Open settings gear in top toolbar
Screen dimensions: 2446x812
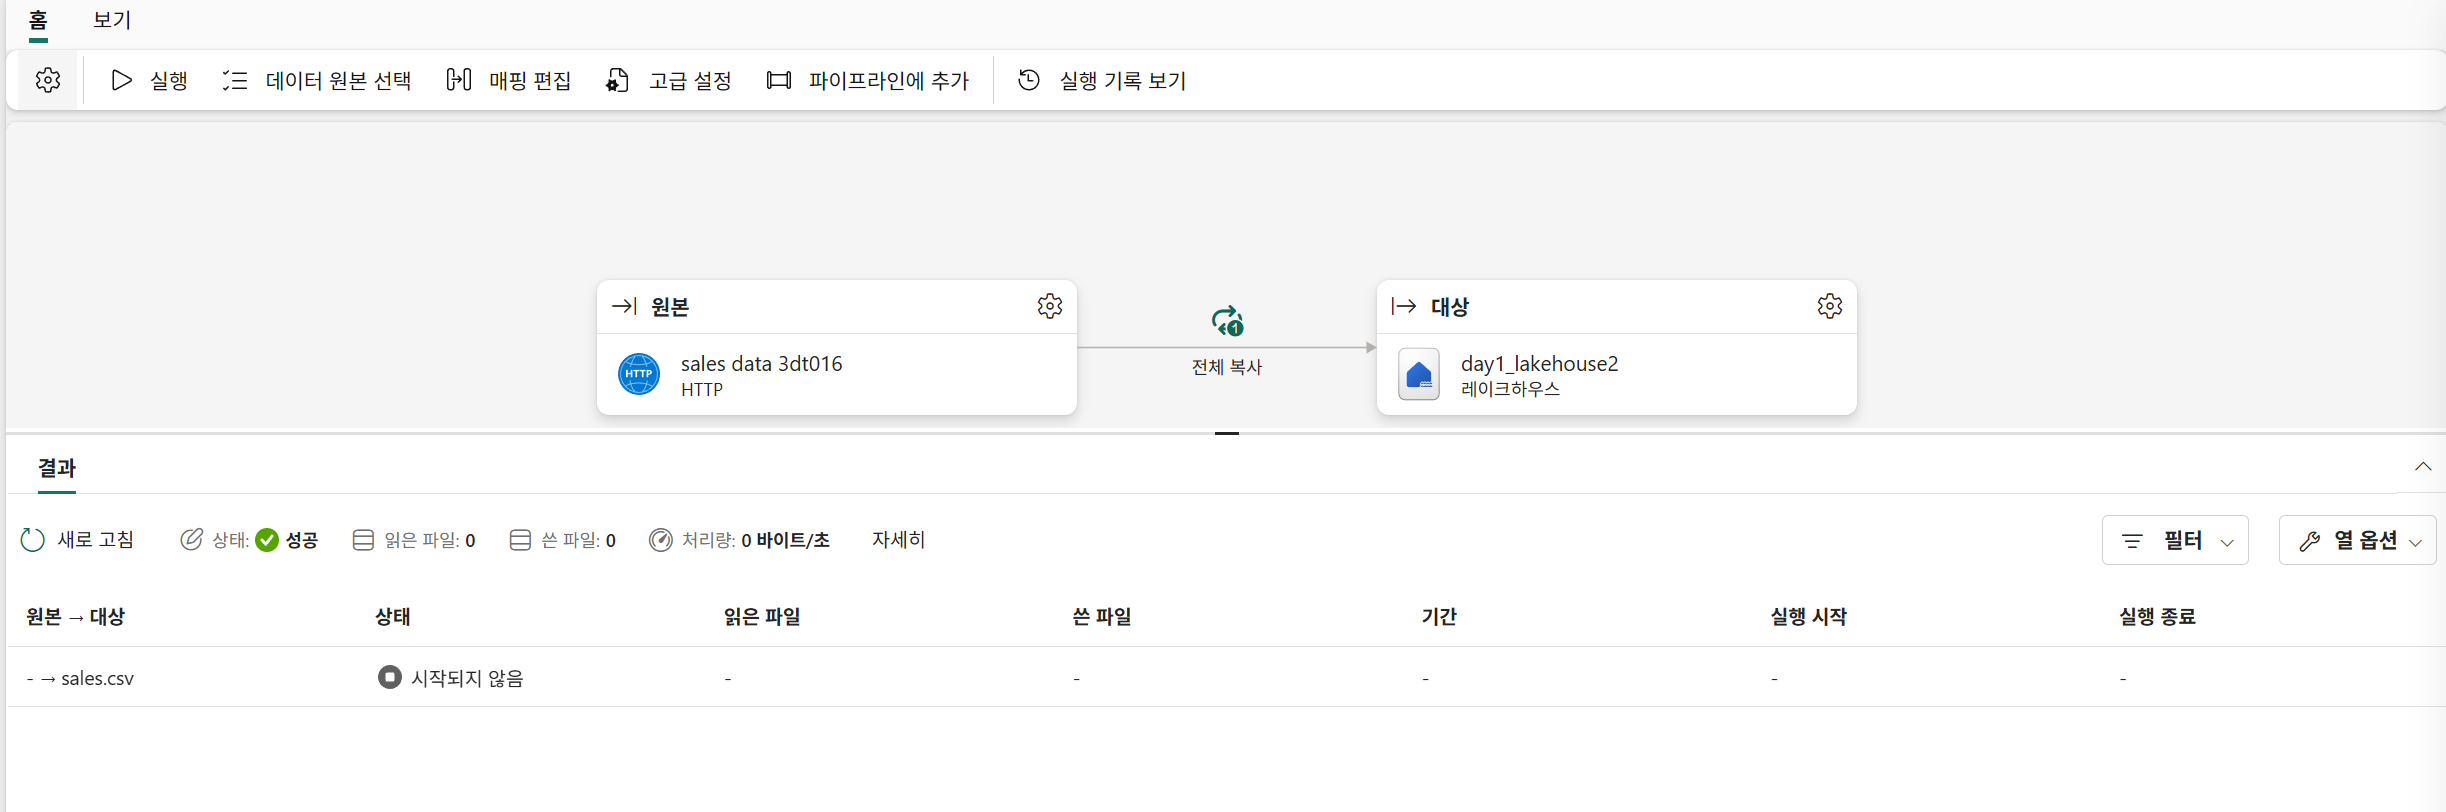(47, 80)
